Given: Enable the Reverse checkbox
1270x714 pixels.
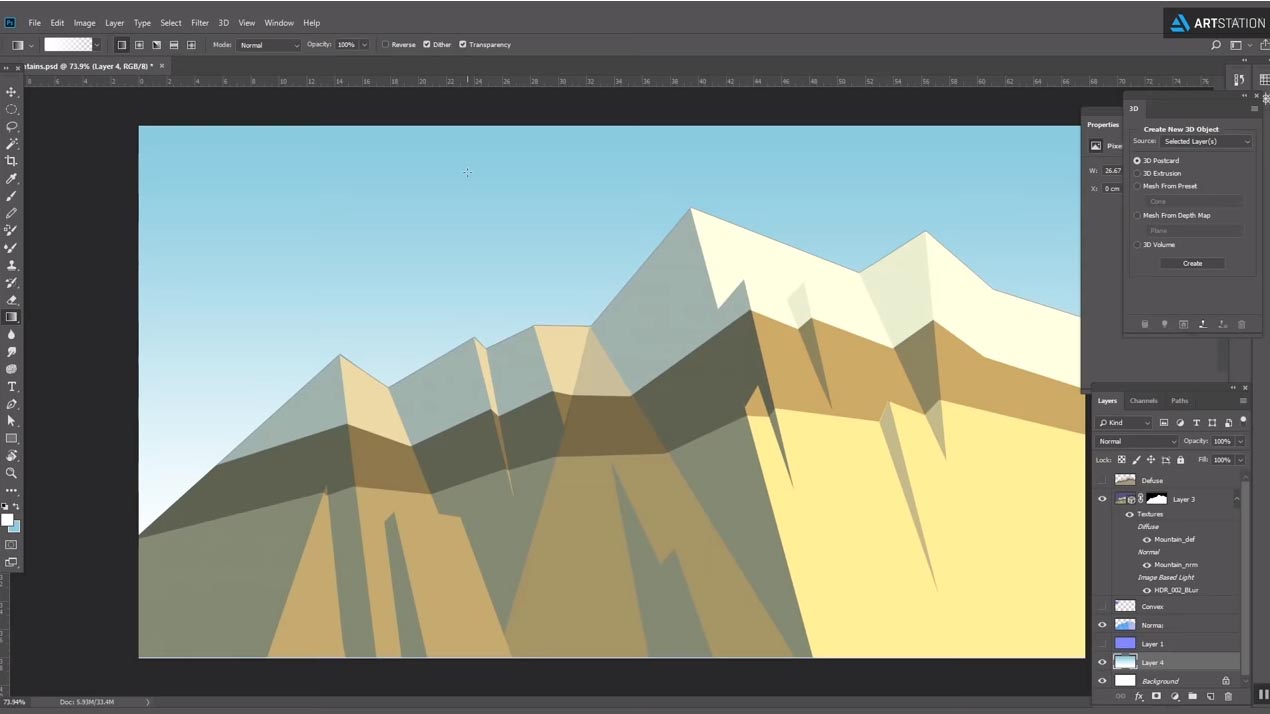Looking at the screenshot, I should pos(386,45).
